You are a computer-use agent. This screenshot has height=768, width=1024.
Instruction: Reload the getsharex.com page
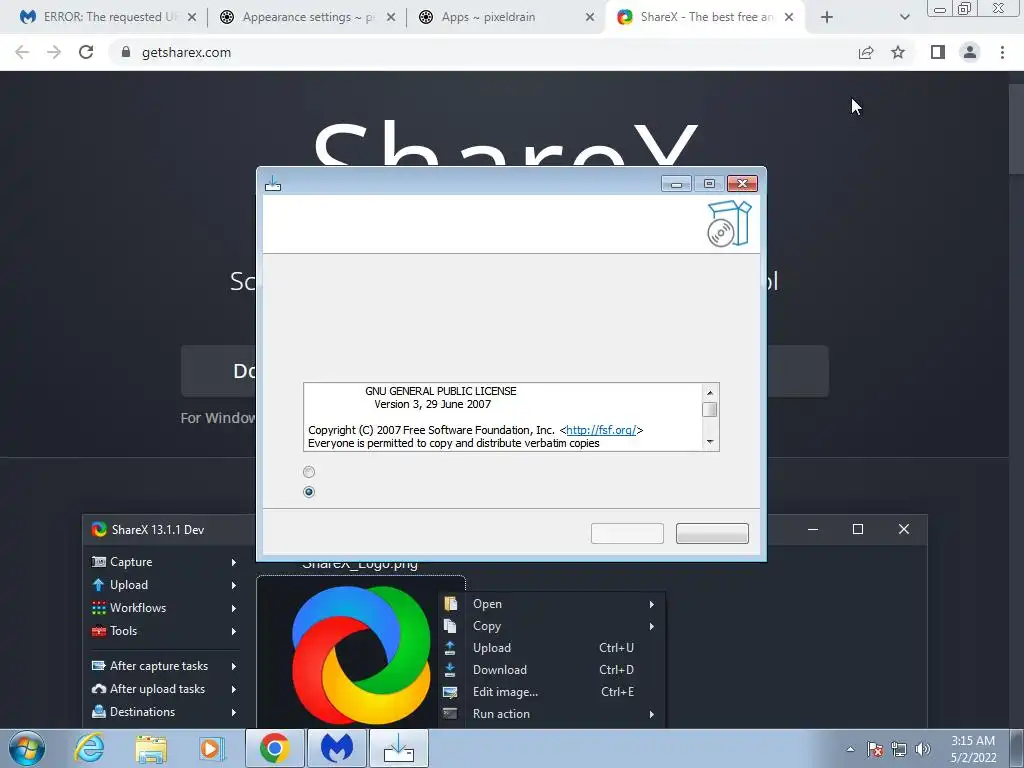[x=86, y=52]
